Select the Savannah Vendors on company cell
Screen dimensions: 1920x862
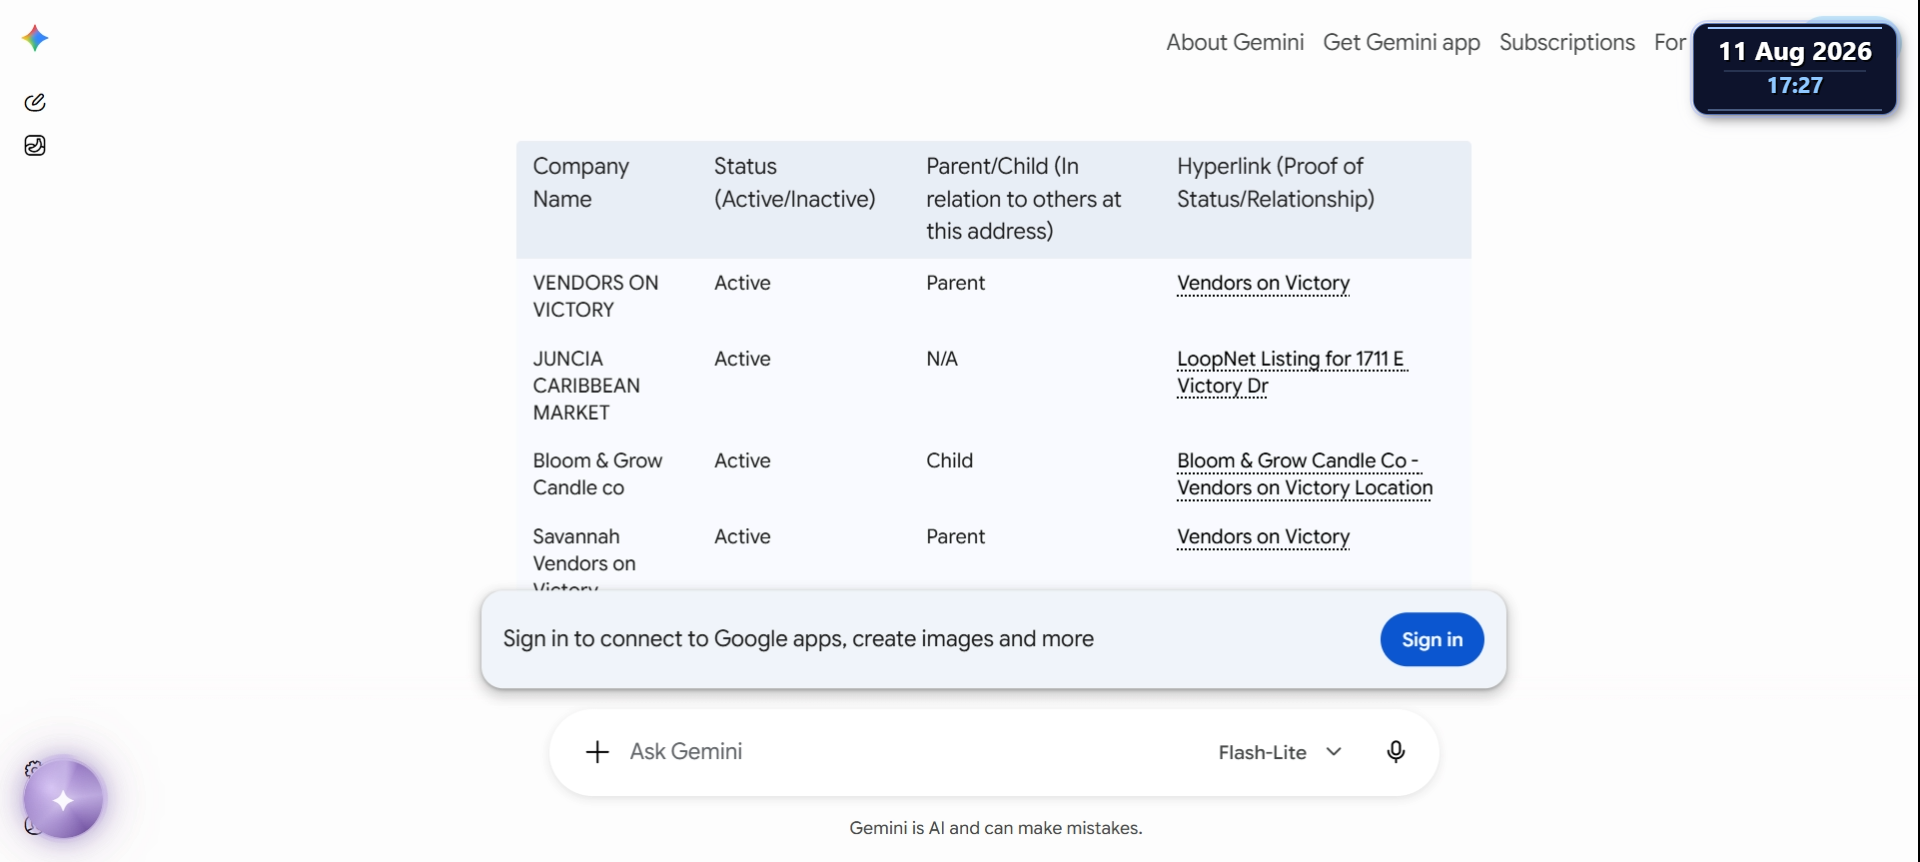coord(584,562)
